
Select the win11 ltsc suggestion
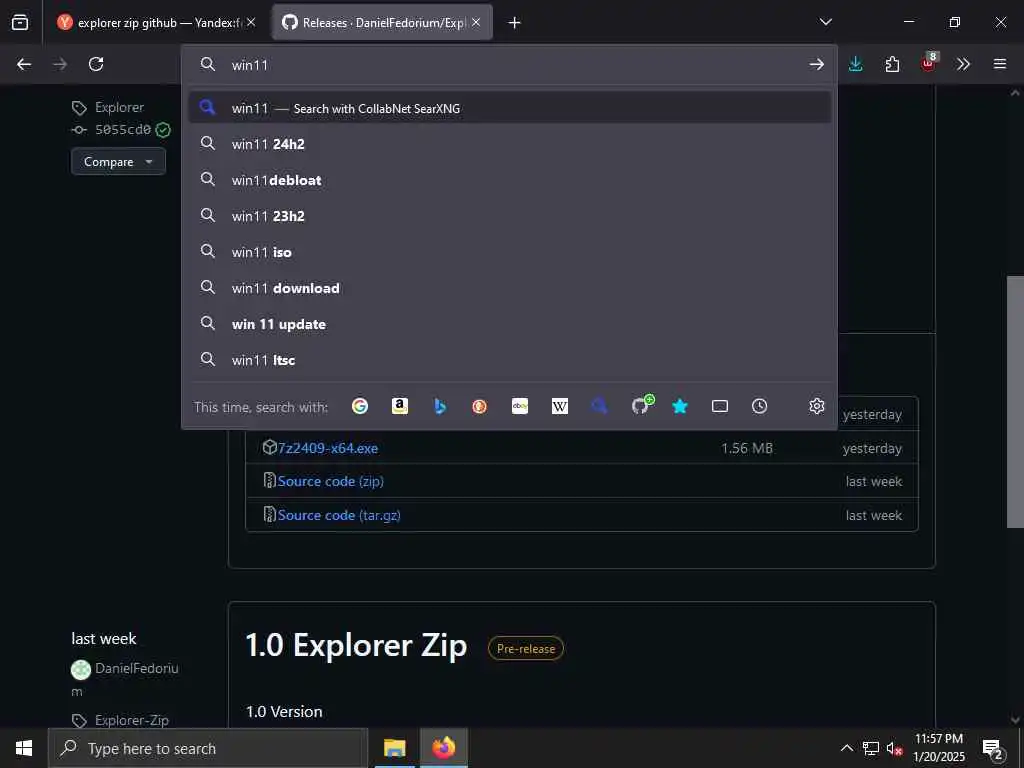pos(509,359)
